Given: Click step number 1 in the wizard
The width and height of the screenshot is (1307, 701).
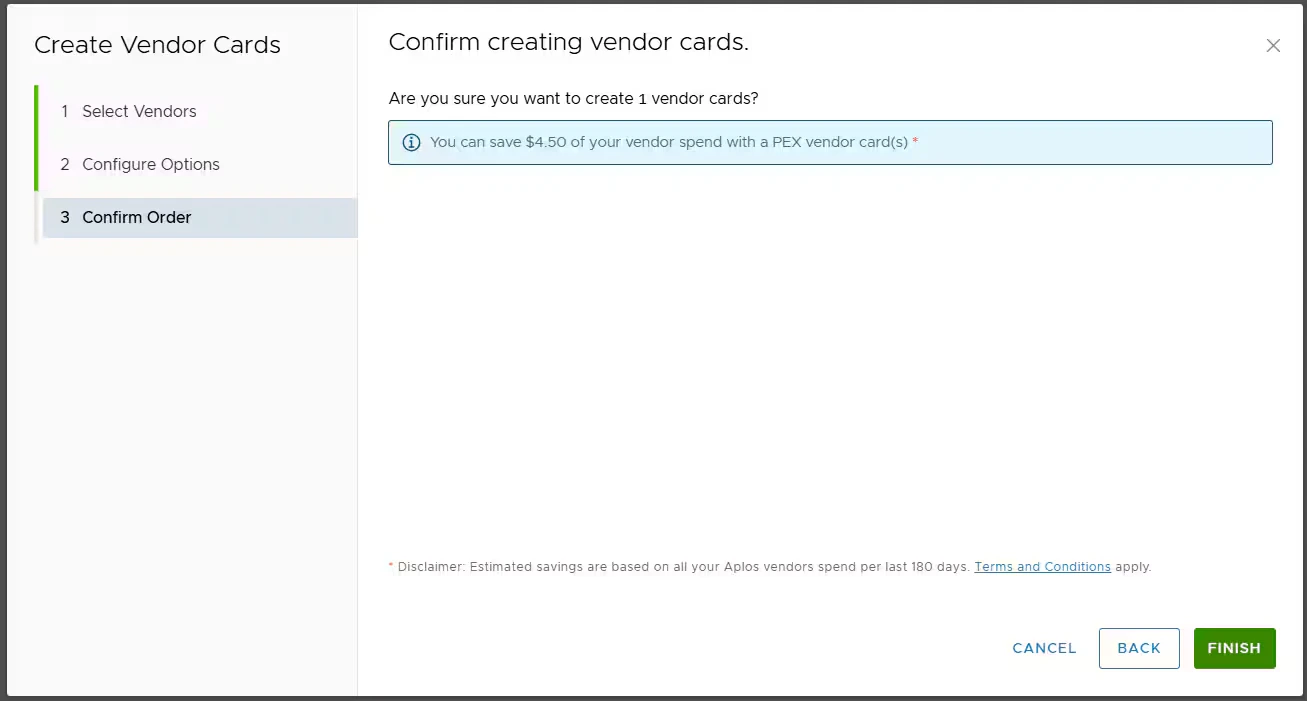Looking at the screenshot, I should (x=64, y=111).
